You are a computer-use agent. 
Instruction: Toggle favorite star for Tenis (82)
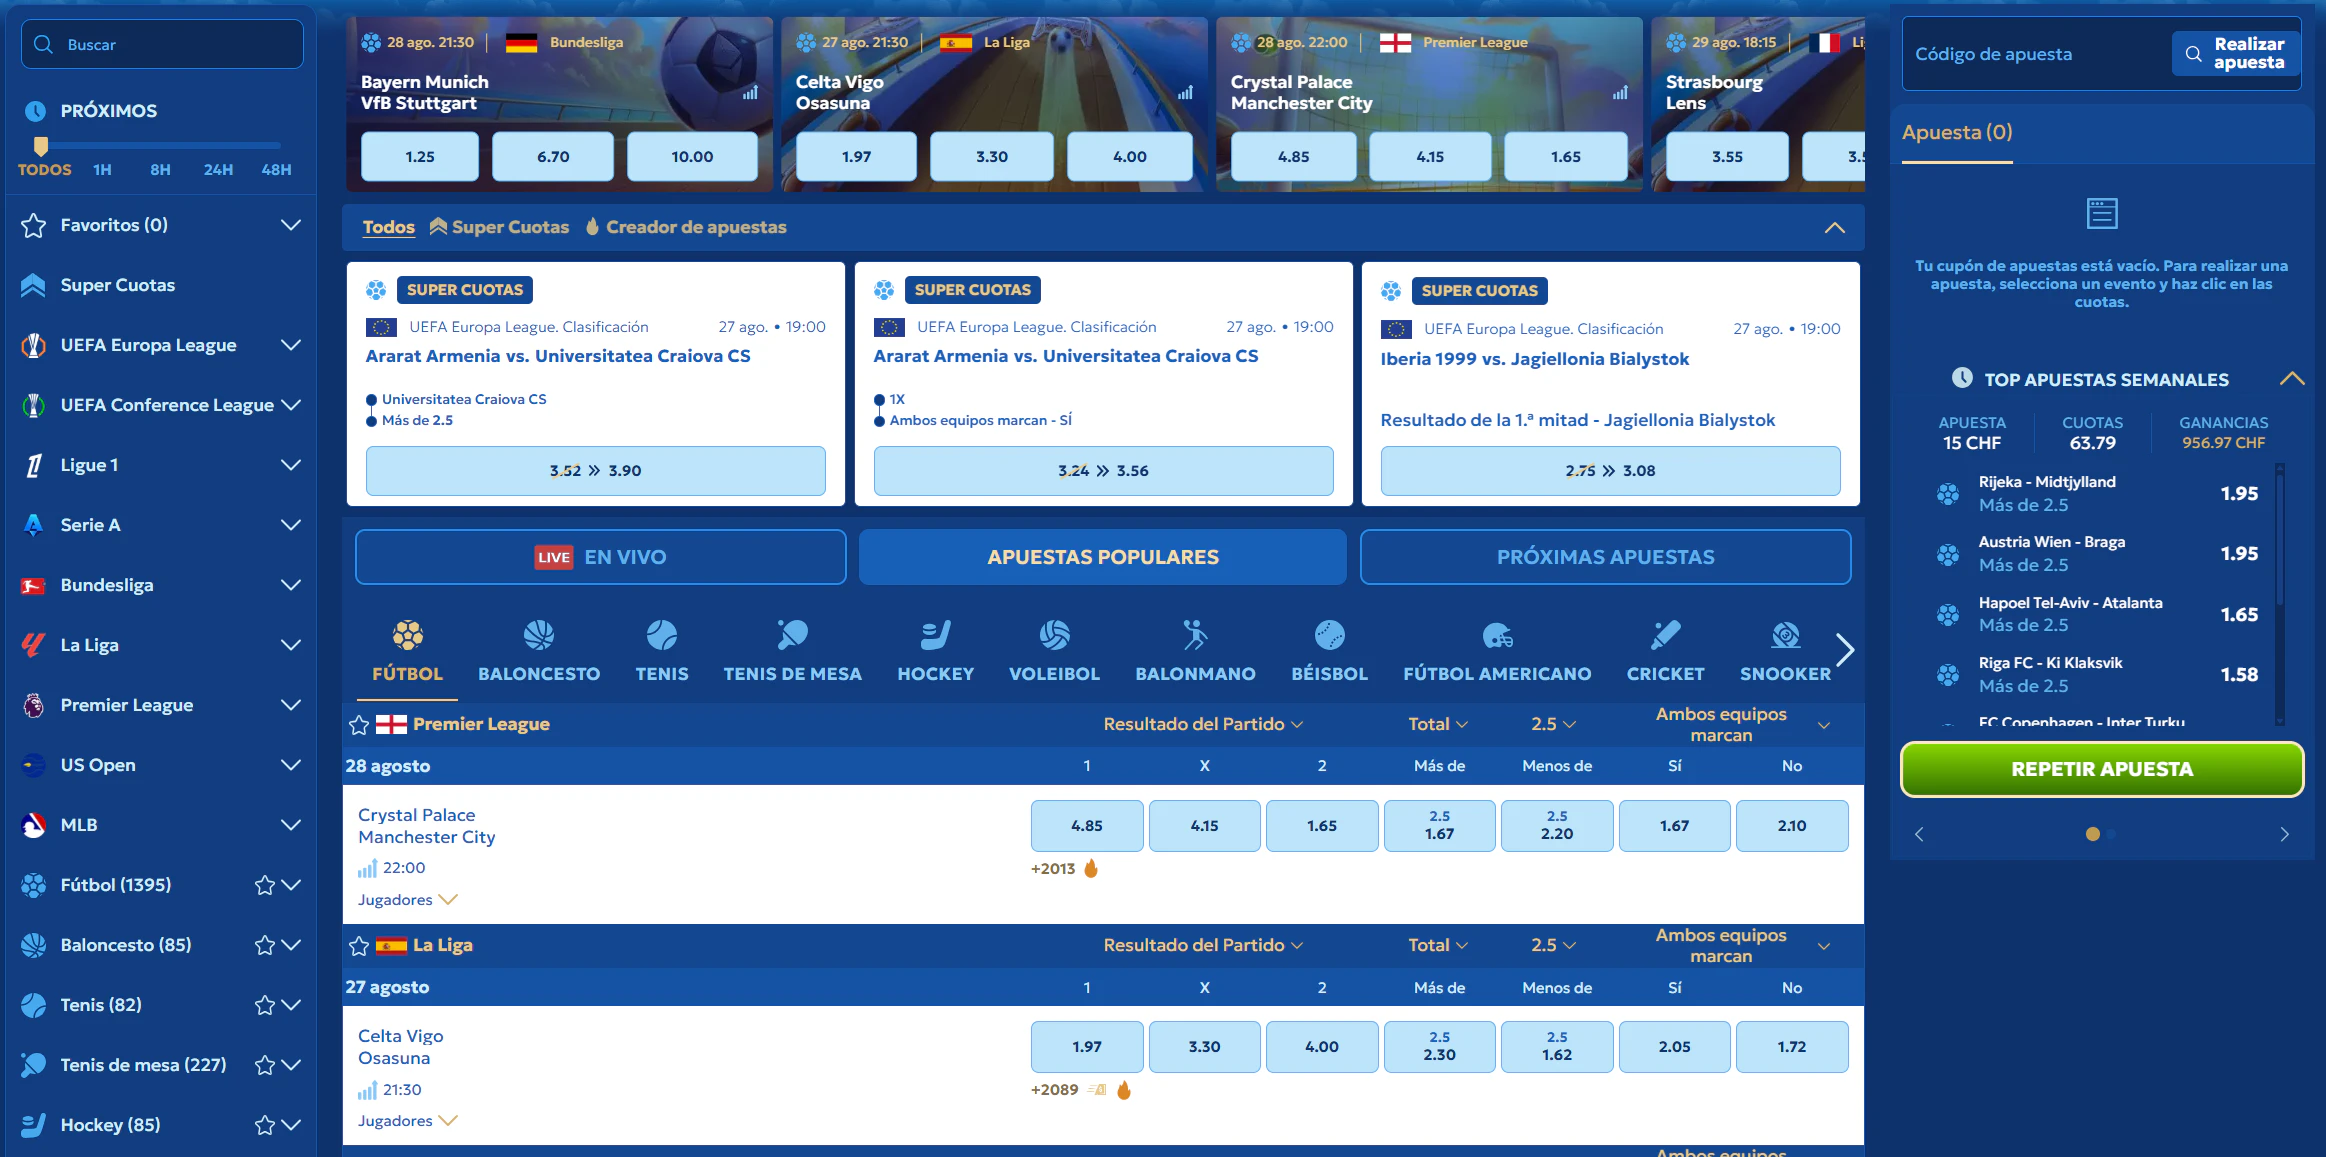[265, 1005]
